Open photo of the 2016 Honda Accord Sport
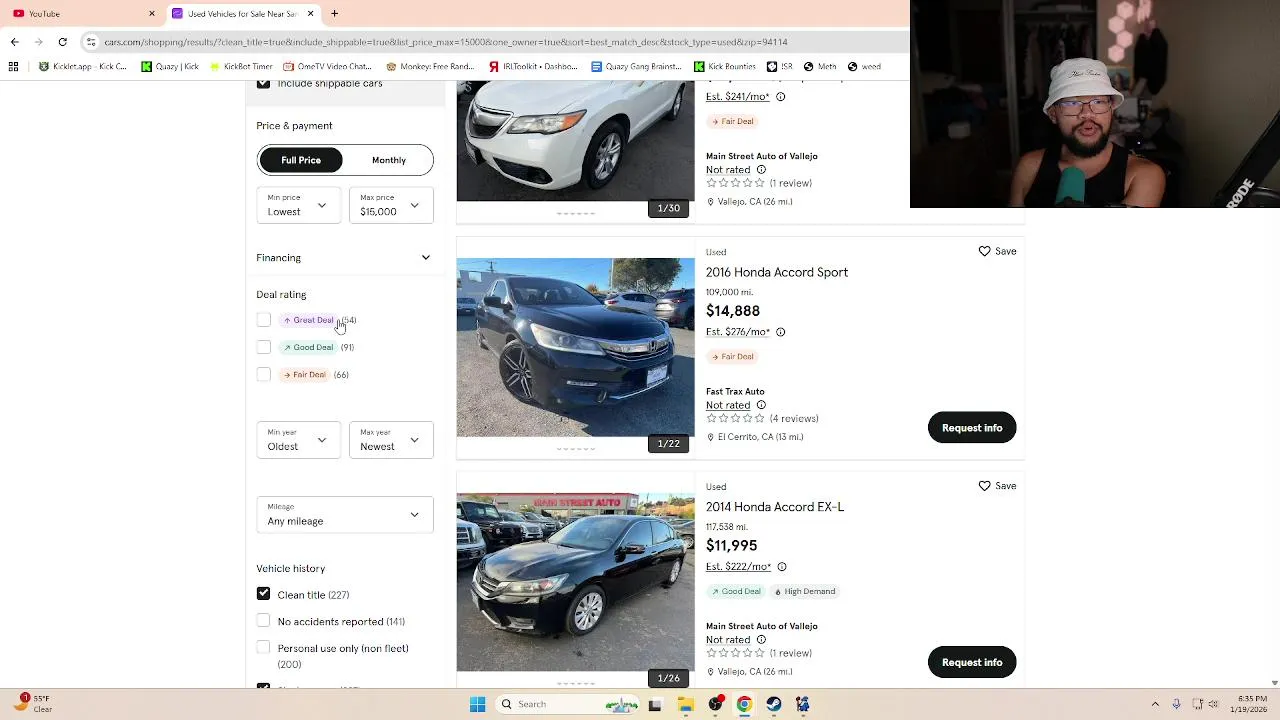 coord(576,347)
